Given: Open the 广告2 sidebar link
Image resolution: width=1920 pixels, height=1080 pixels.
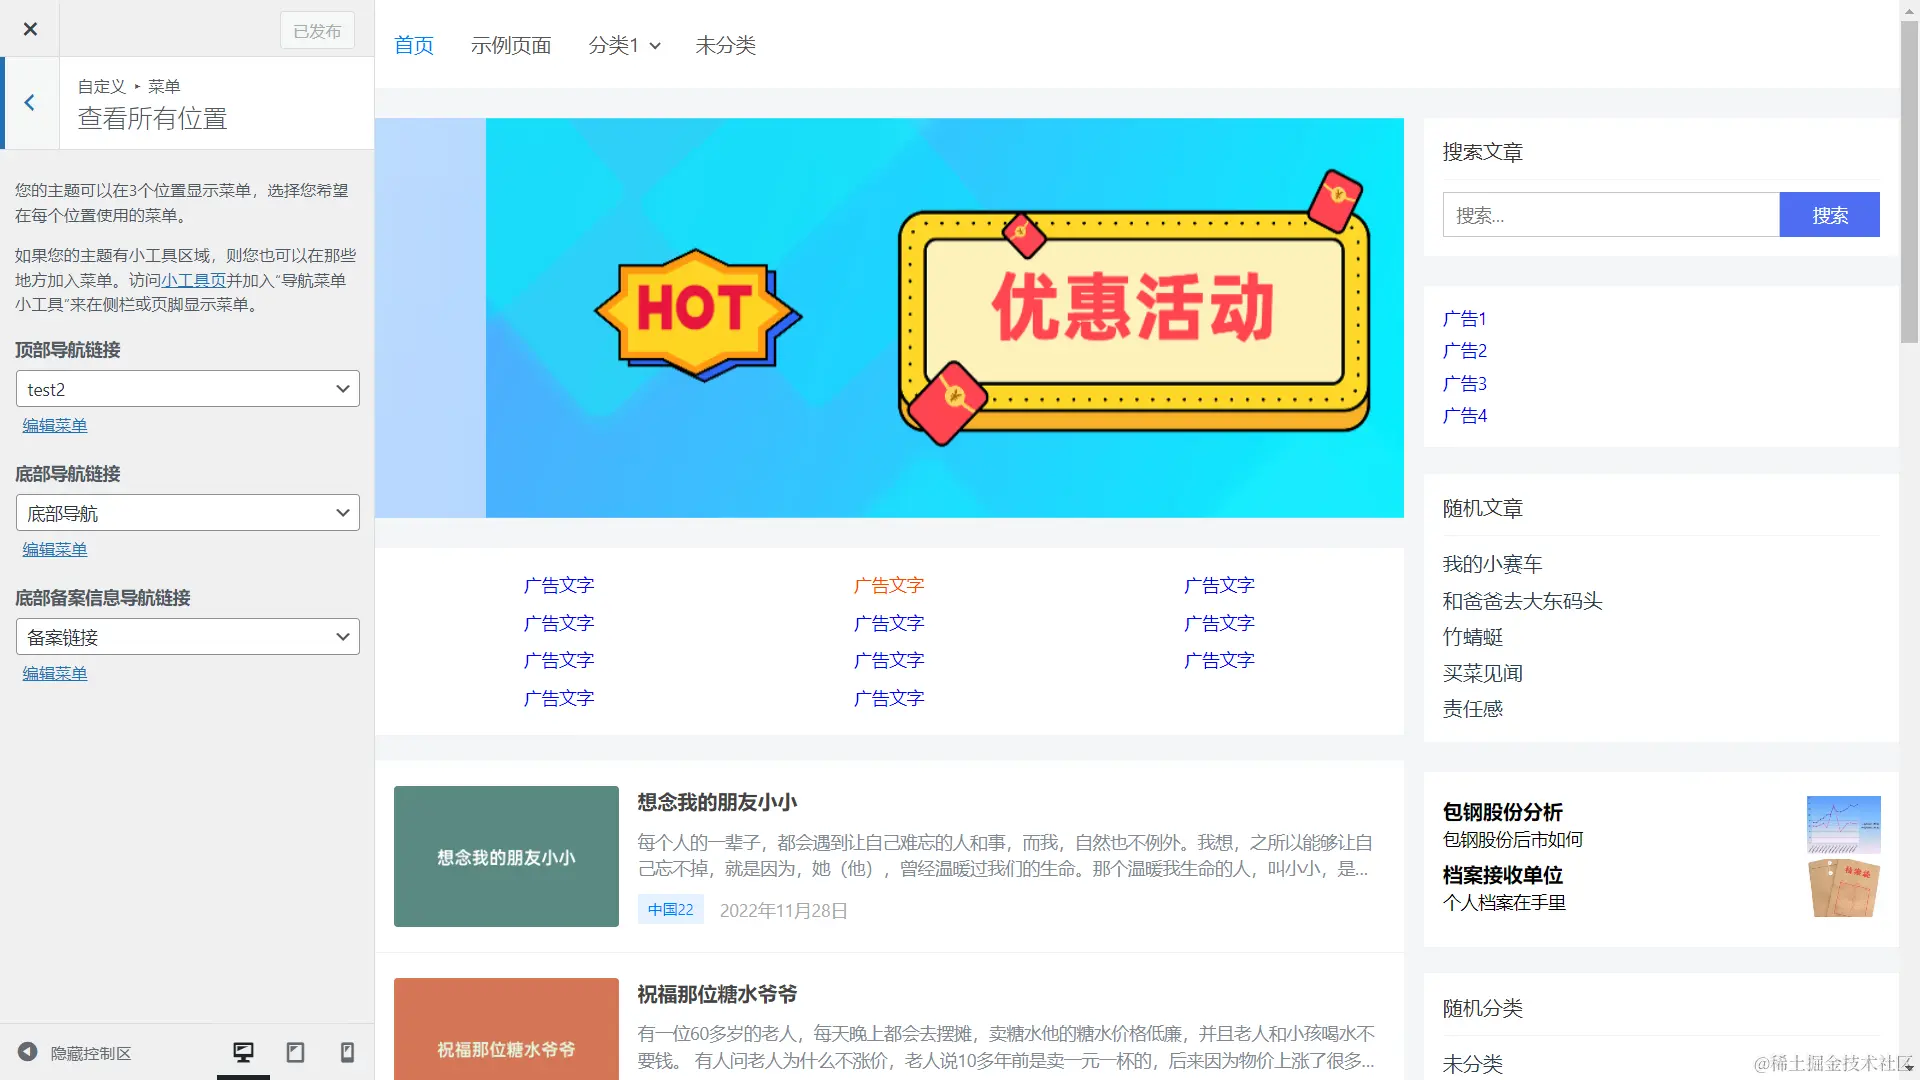Looking at the screenshot, I should [x=1465, y=351].
